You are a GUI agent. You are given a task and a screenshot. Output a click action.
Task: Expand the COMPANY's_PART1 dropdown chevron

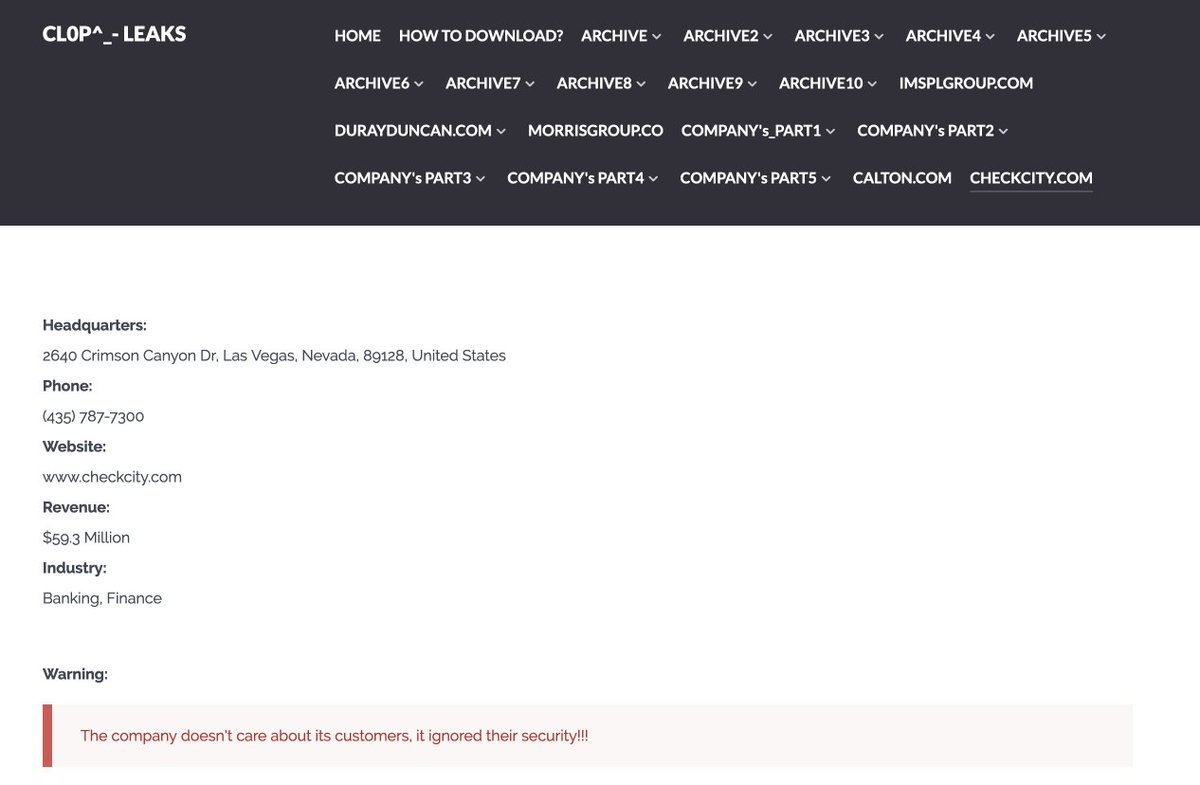831,131
